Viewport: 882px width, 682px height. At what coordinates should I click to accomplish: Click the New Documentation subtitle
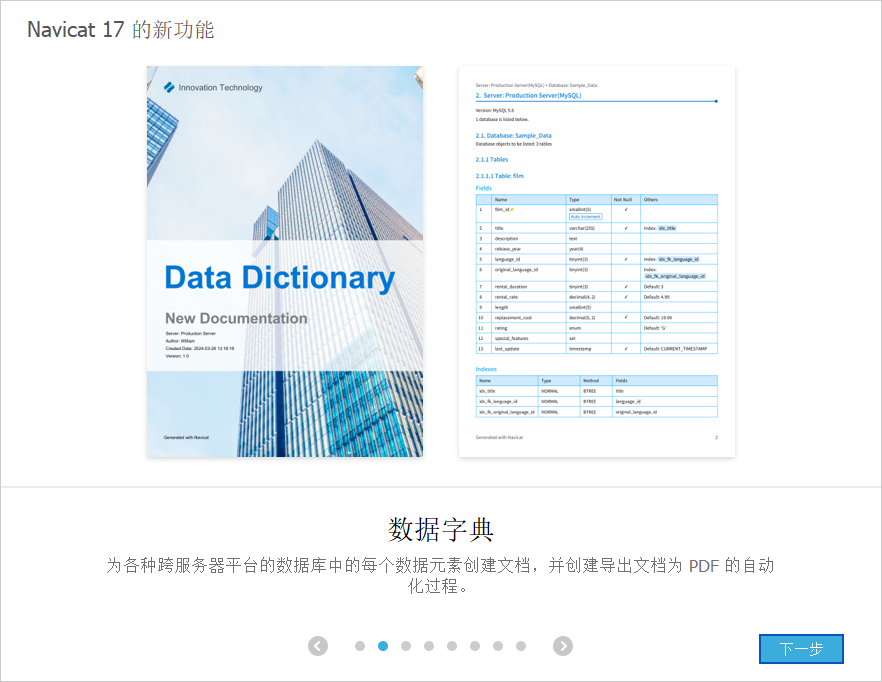(236, 318)
